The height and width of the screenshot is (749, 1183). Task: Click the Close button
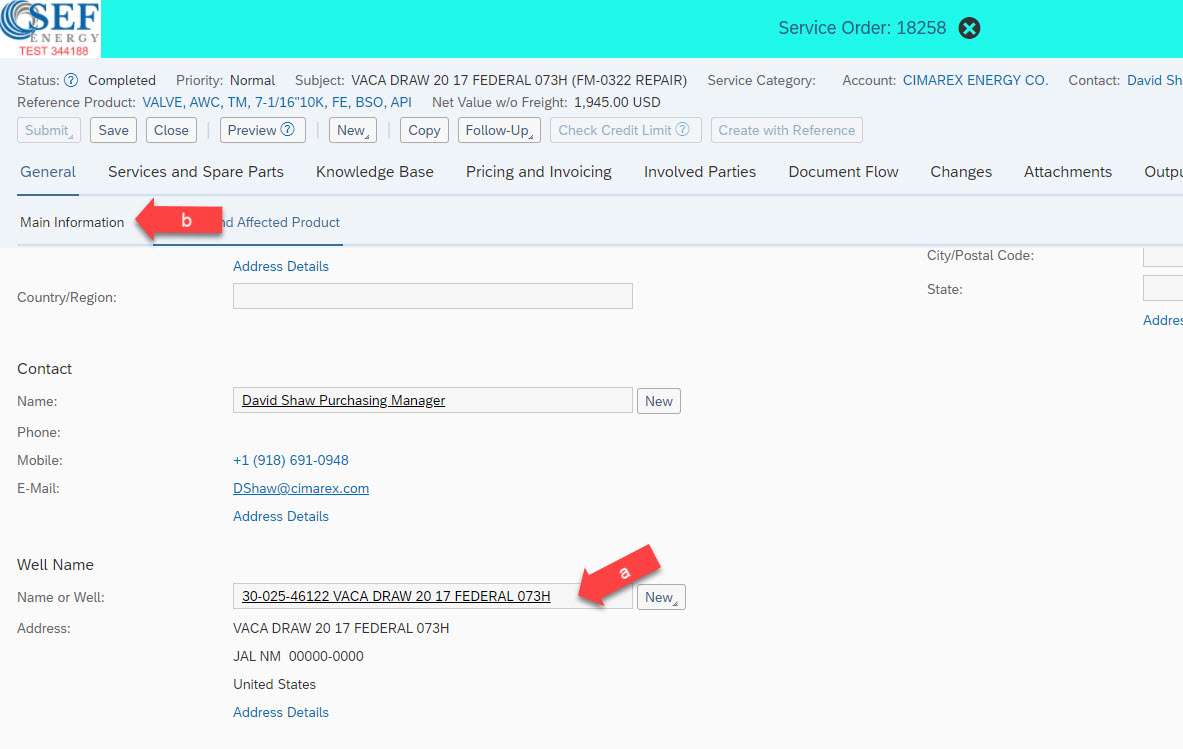click(171, 130)
